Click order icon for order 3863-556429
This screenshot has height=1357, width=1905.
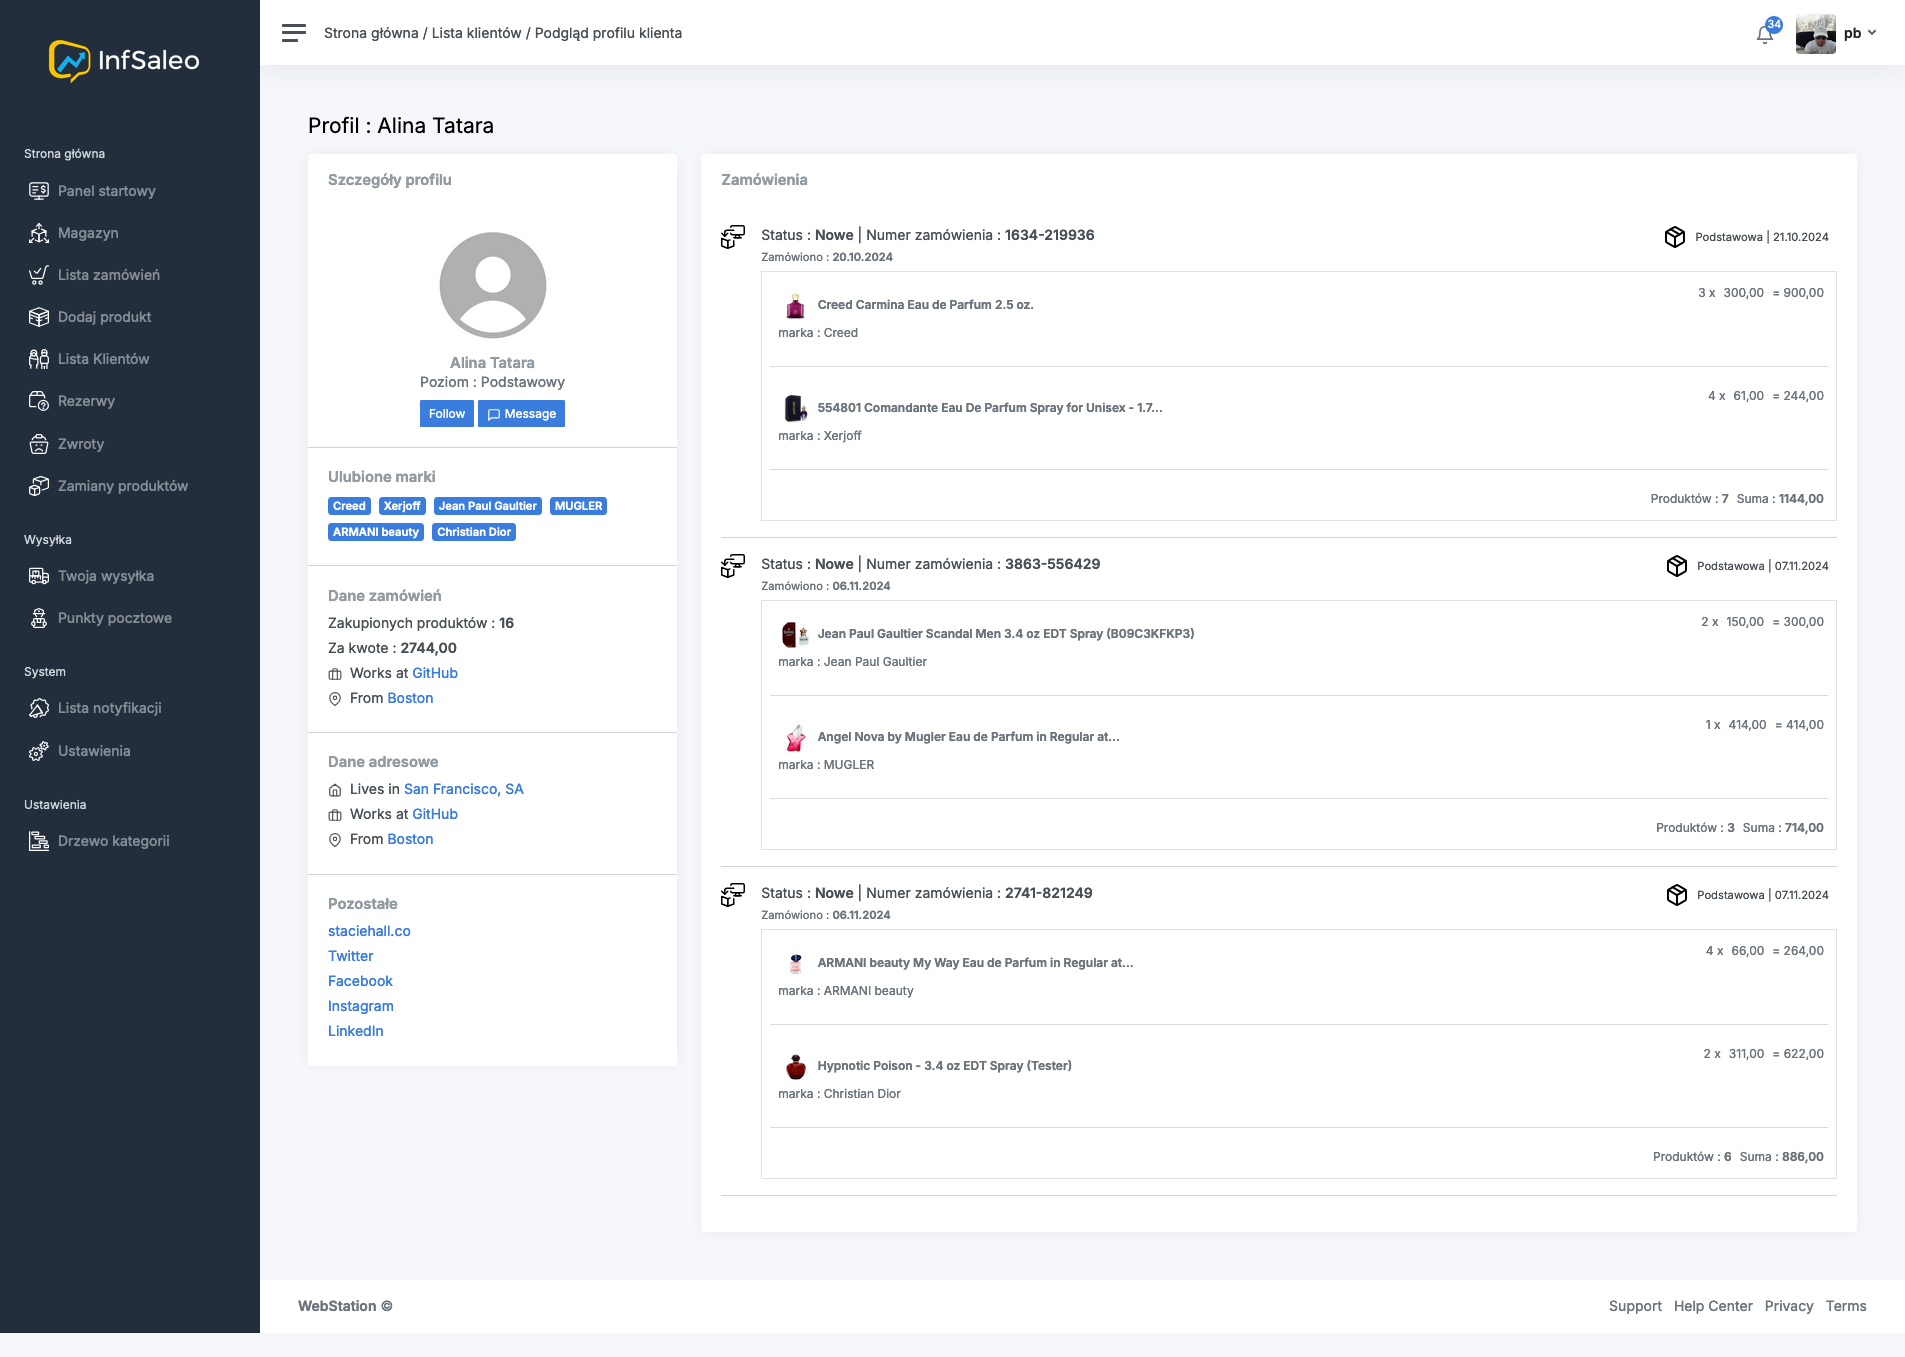point(733,566)
